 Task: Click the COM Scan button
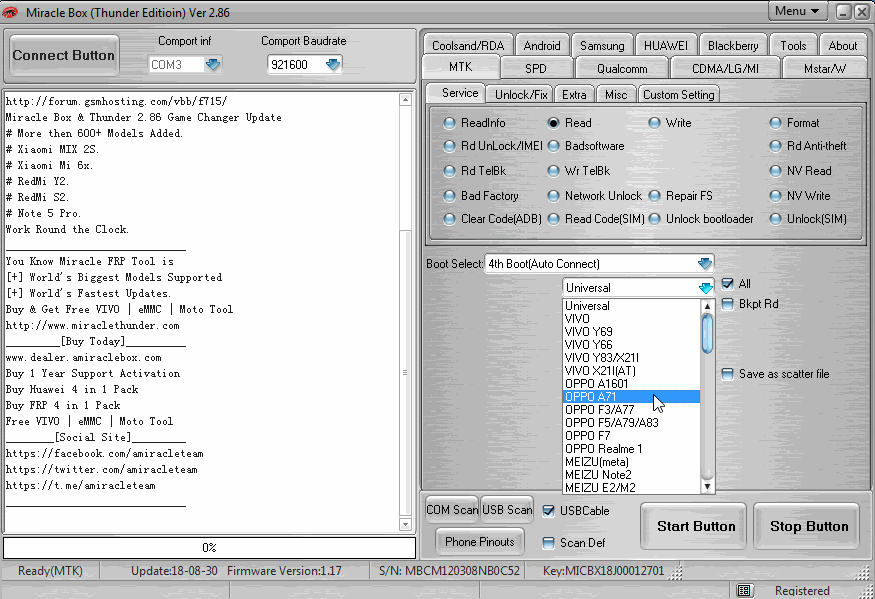pos(452,510)
